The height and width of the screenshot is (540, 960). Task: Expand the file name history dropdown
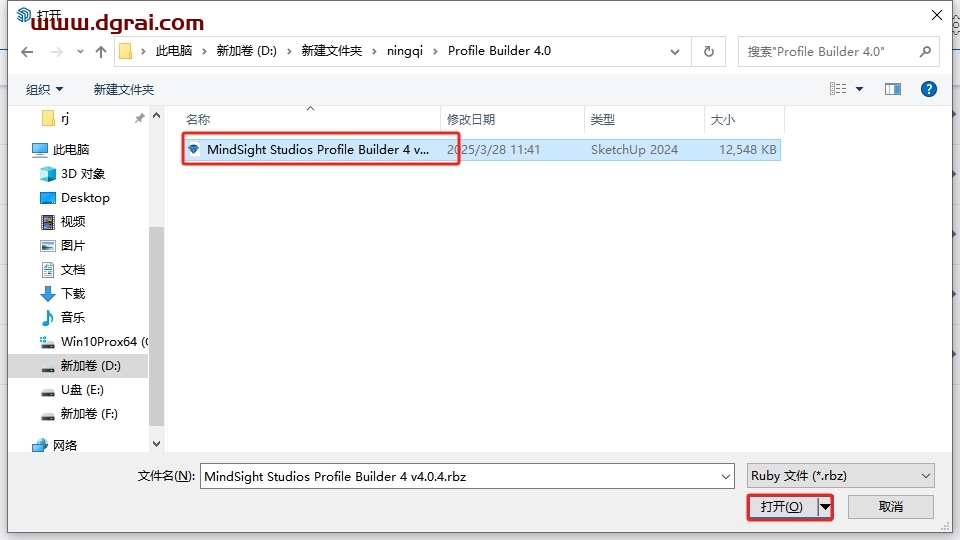click(x=726, y=476)
